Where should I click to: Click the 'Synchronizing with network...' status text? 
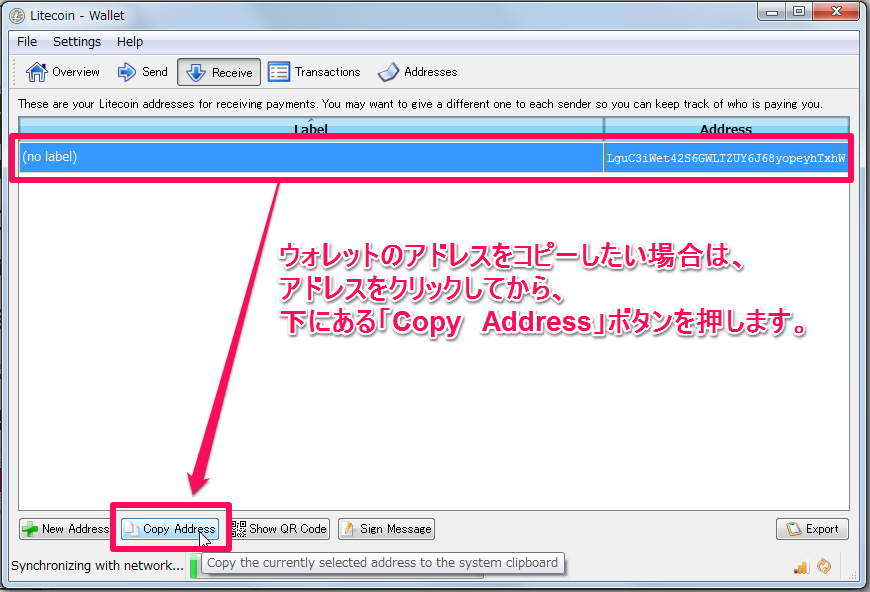pyautogui.click(x=97, y=565)
